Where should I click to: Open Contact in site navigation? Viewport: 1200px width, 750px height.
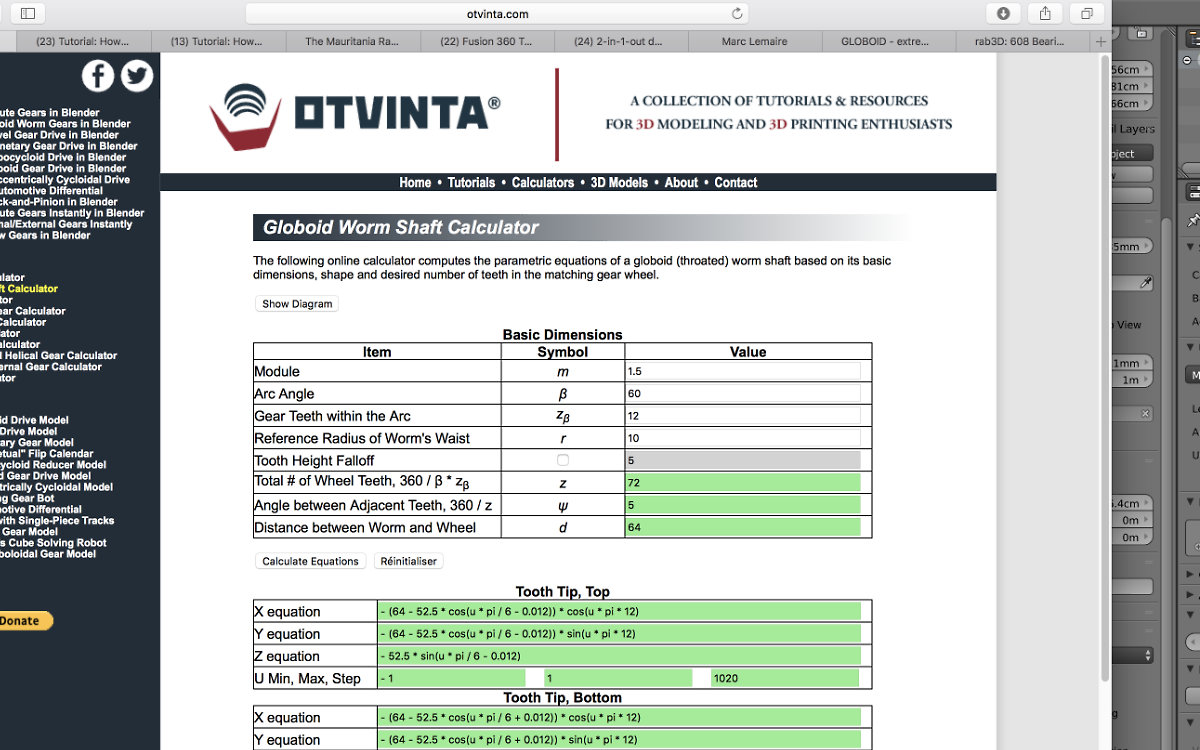[x=736, y=182]
